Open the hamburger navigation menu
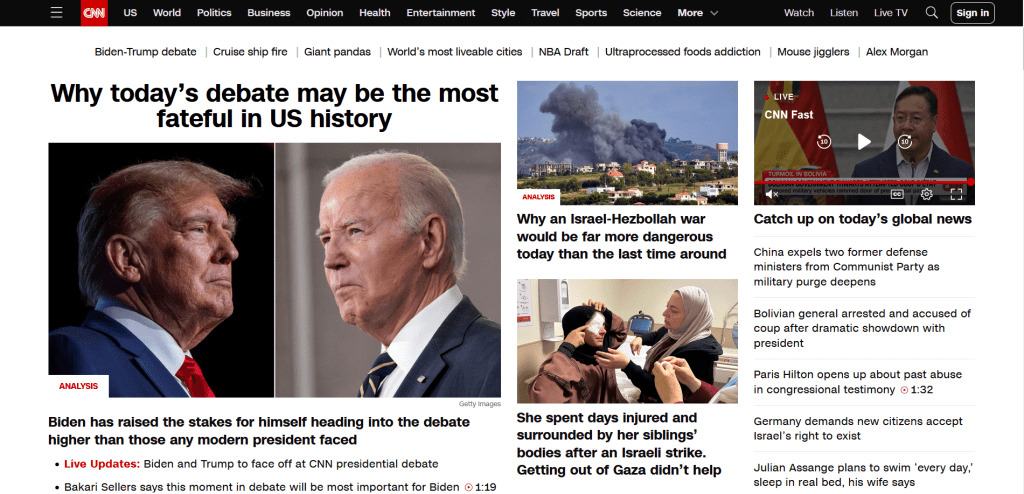Viewport: 1024px width, 494px height. [57, 13]
